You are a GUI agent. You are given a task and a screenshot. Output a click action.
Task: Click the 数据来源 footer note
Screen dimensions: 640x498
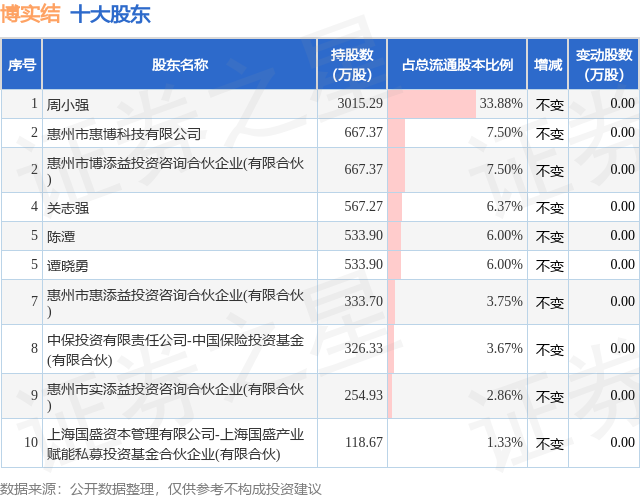[160, 489]
